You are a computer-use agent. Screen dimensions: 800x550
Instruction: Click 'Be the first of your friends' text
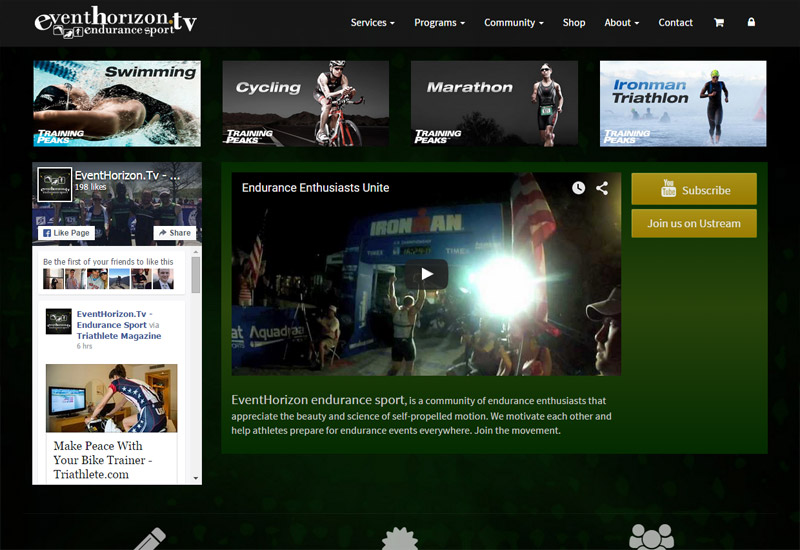108,262
